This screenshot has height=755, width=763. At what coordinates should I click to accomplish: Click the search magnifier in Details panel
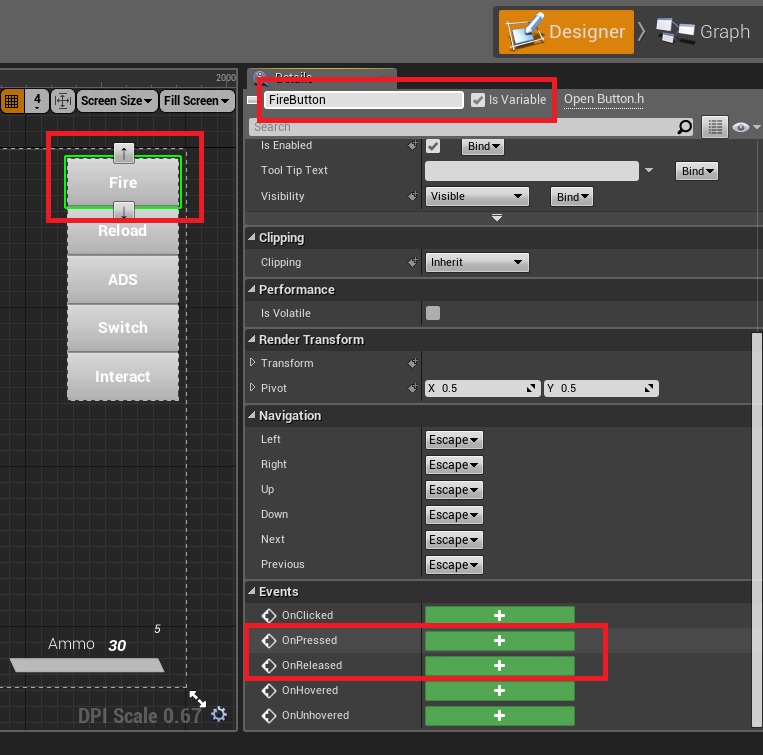coord(684,127)
